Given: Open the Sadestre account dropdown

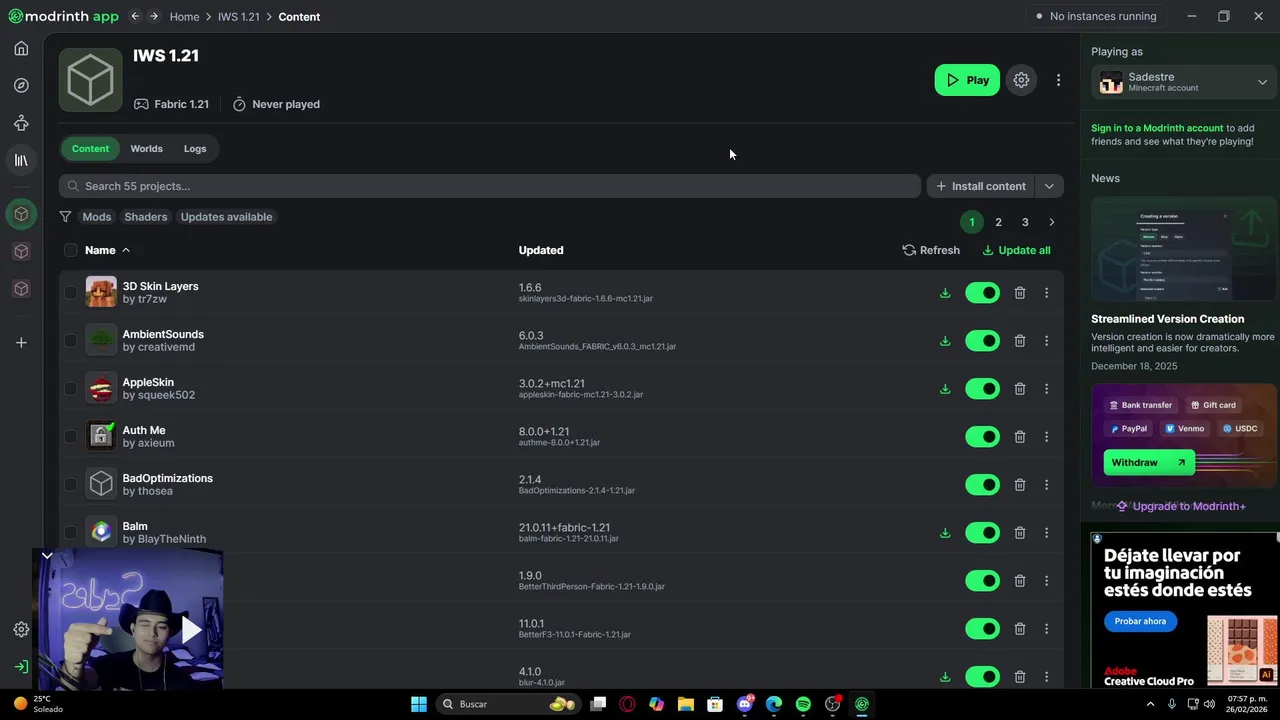Looking at the screenshot, I should (1184, 82).
